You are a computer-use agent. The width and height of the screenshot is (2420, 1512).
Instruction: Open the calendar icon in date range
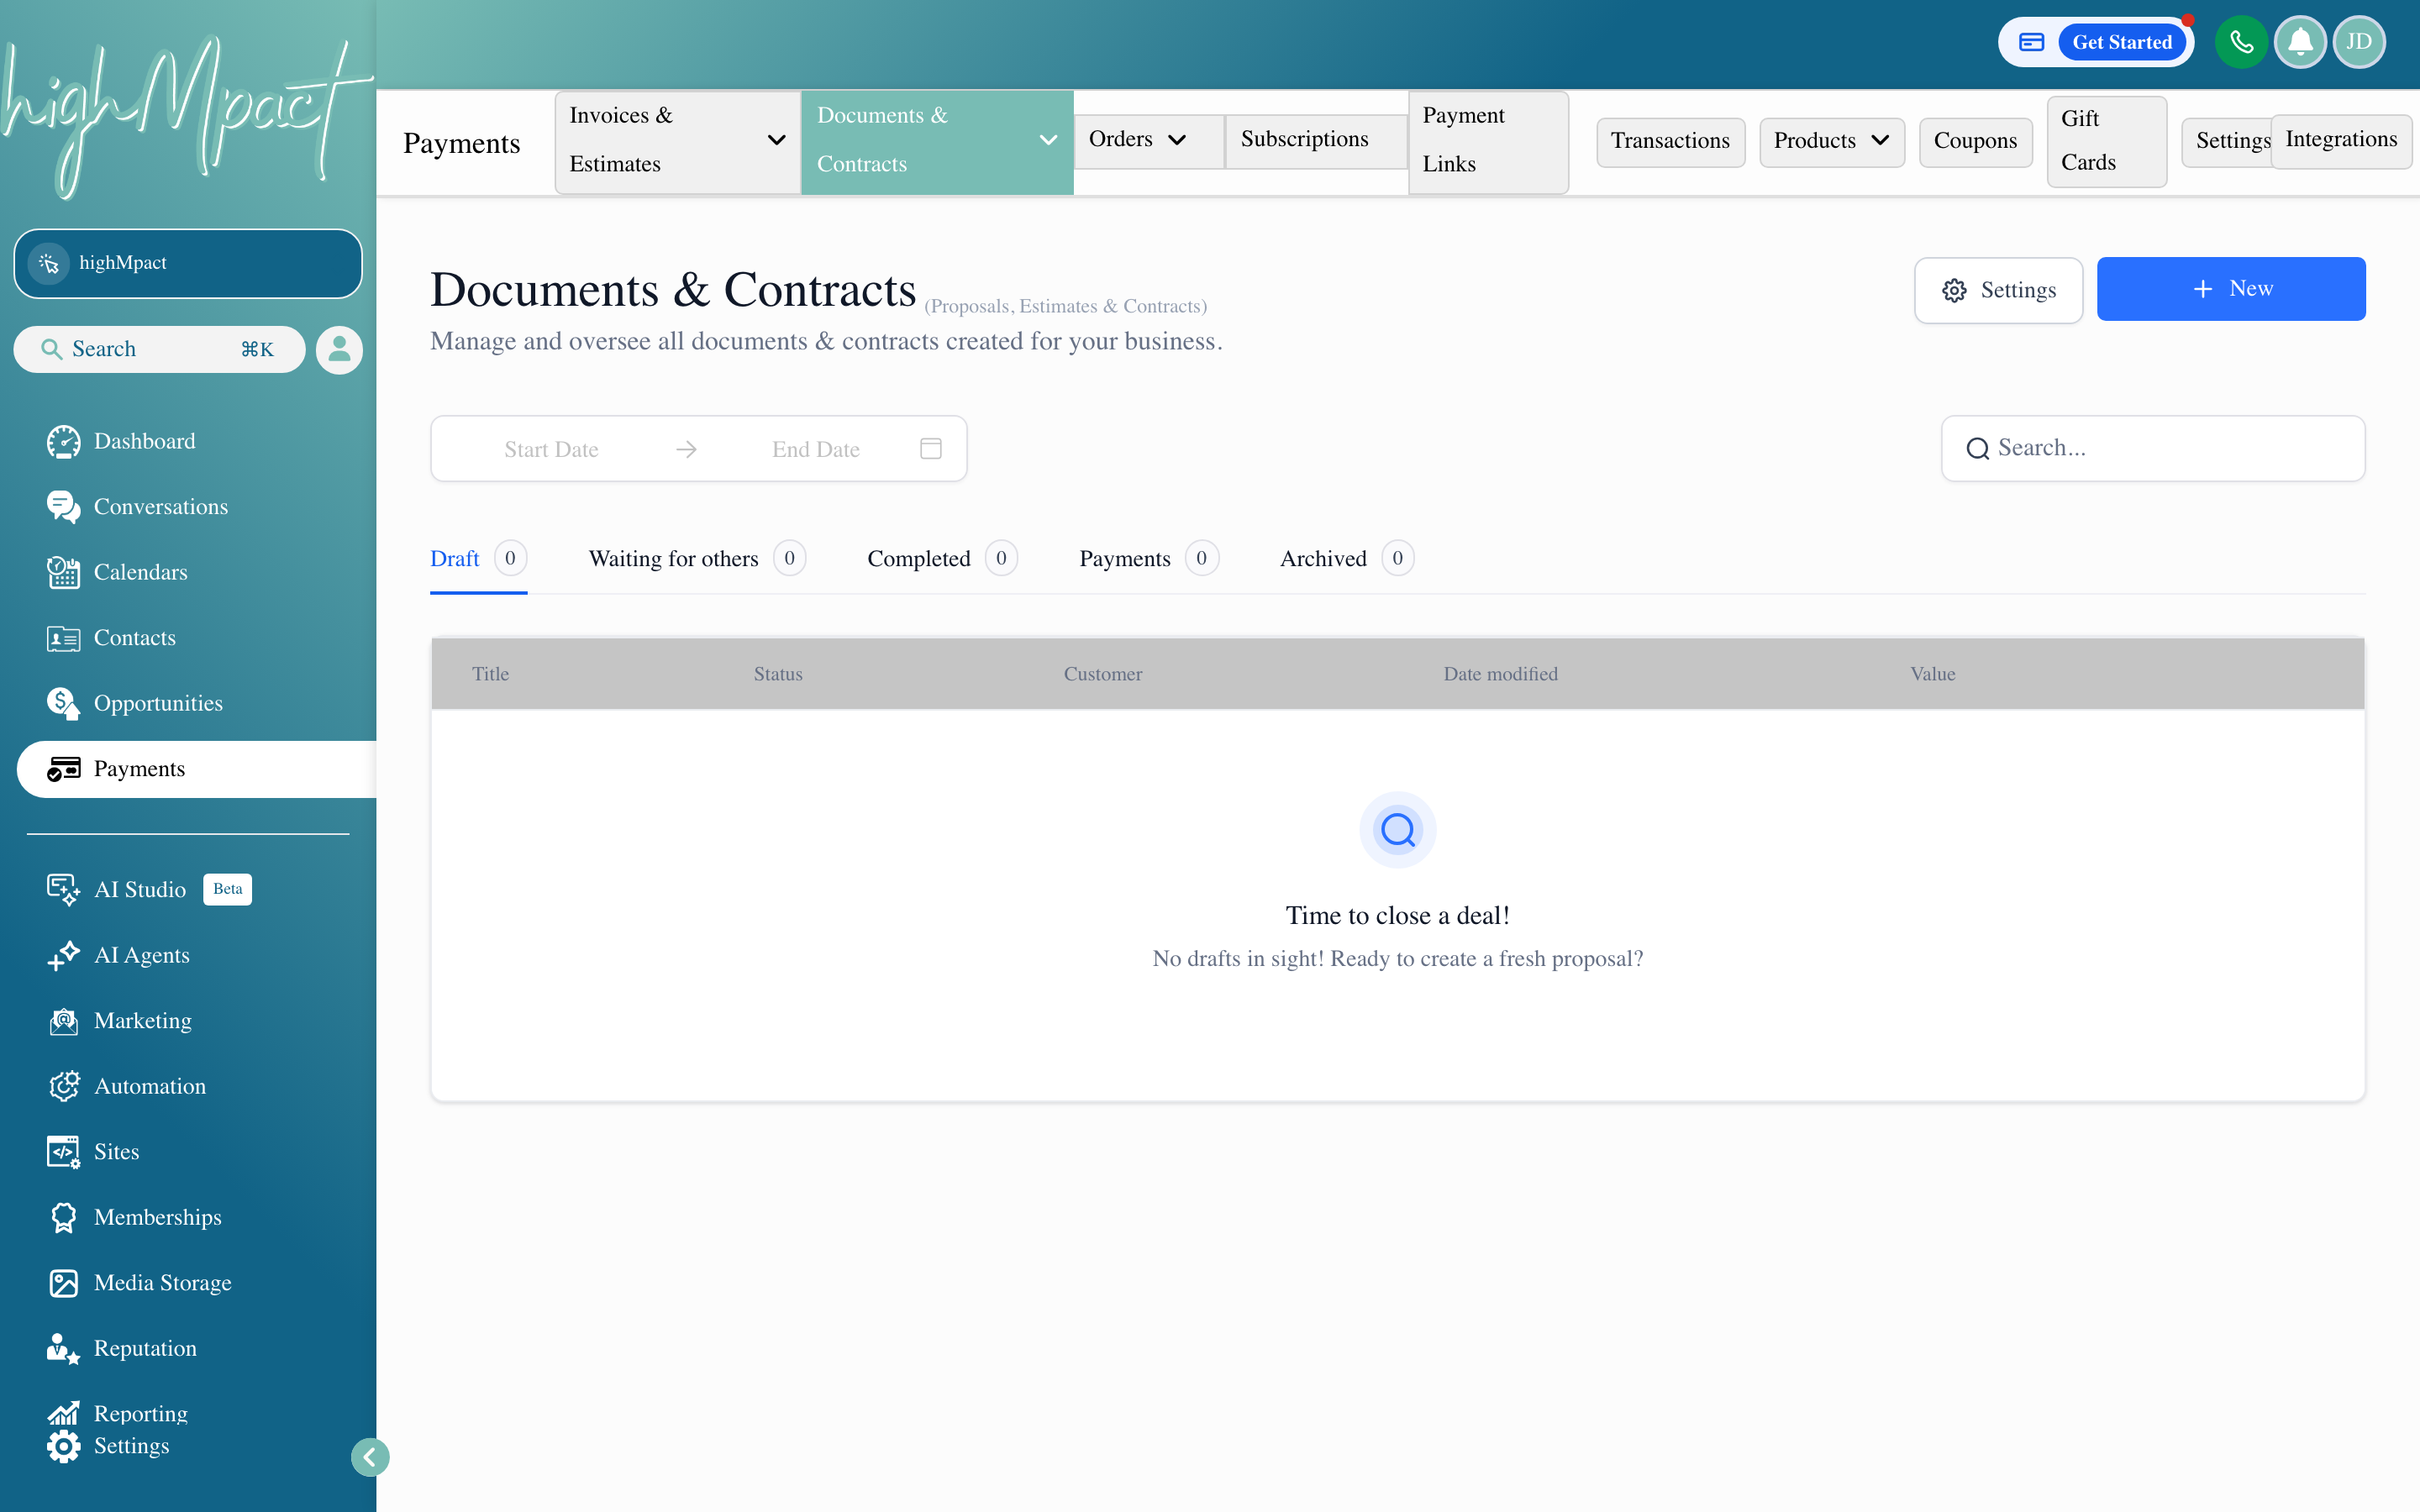pyautogui.click(x=930, y=449)
